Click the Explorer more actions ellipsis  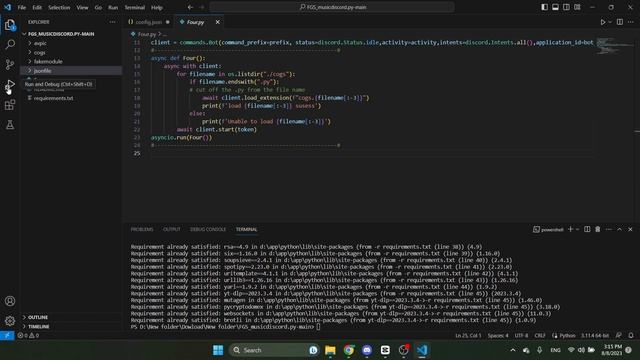[x=112, y=22]
